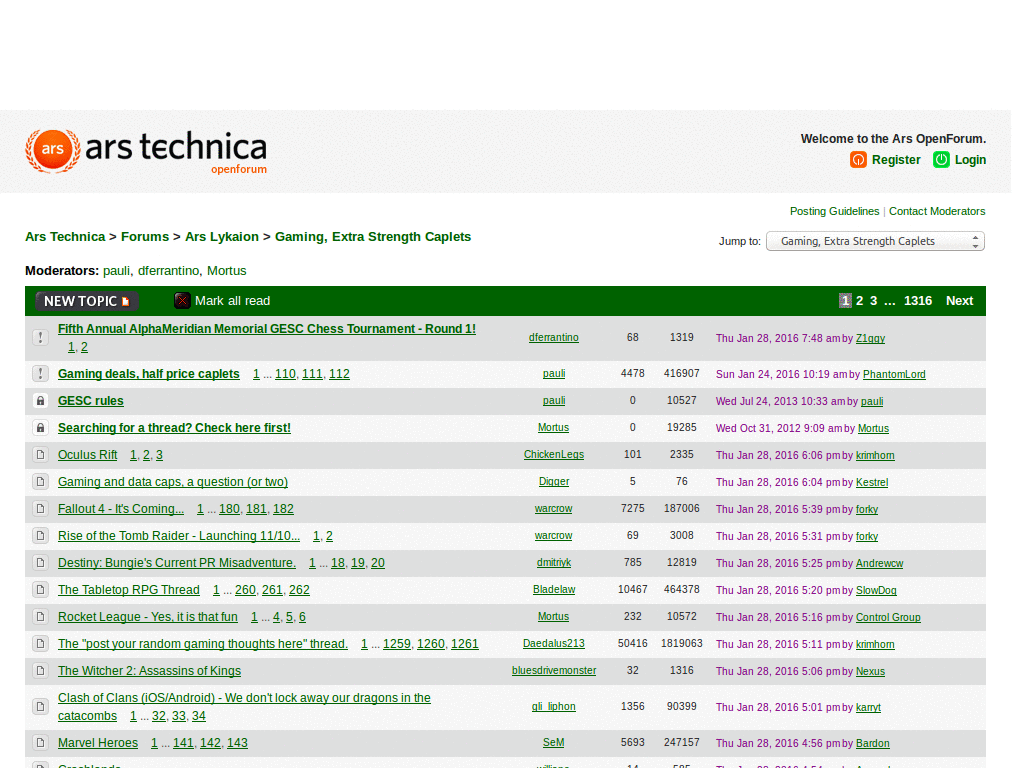Select page 1316 in pagination
The height and width of the screenshot is (768, 1024).
pyautogui.click(x=918, y=300)
